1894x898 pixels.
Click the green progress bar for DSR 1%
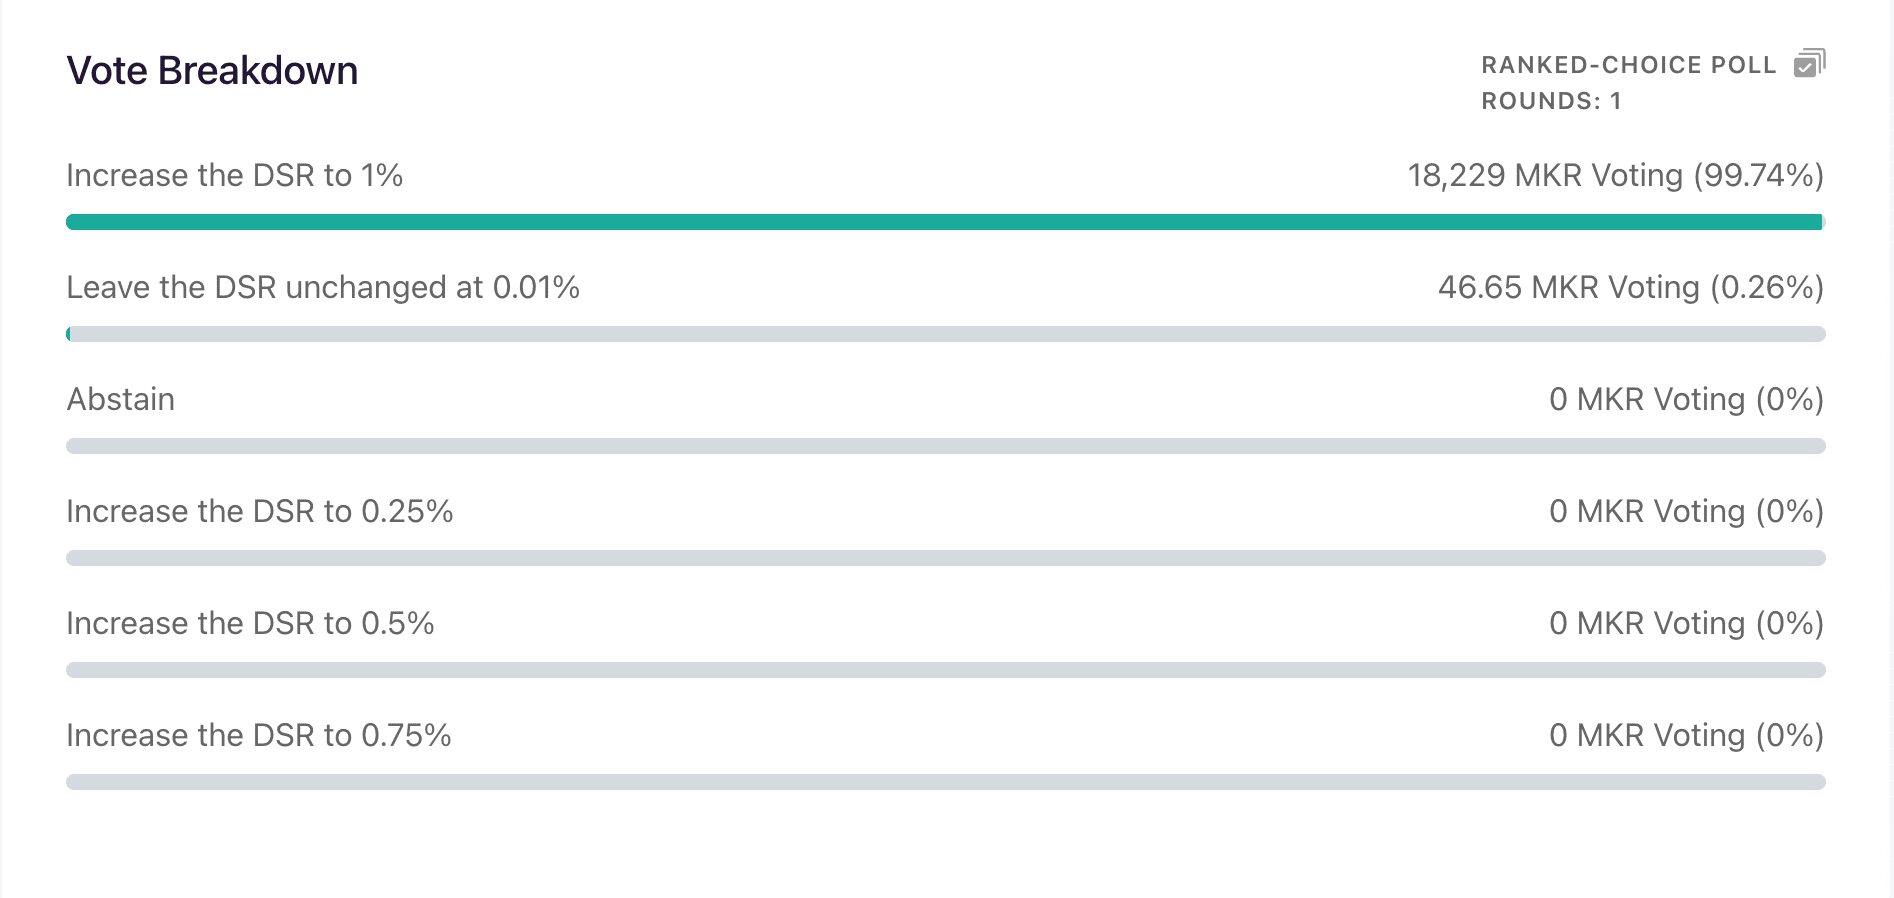click(x=946, y=222)
